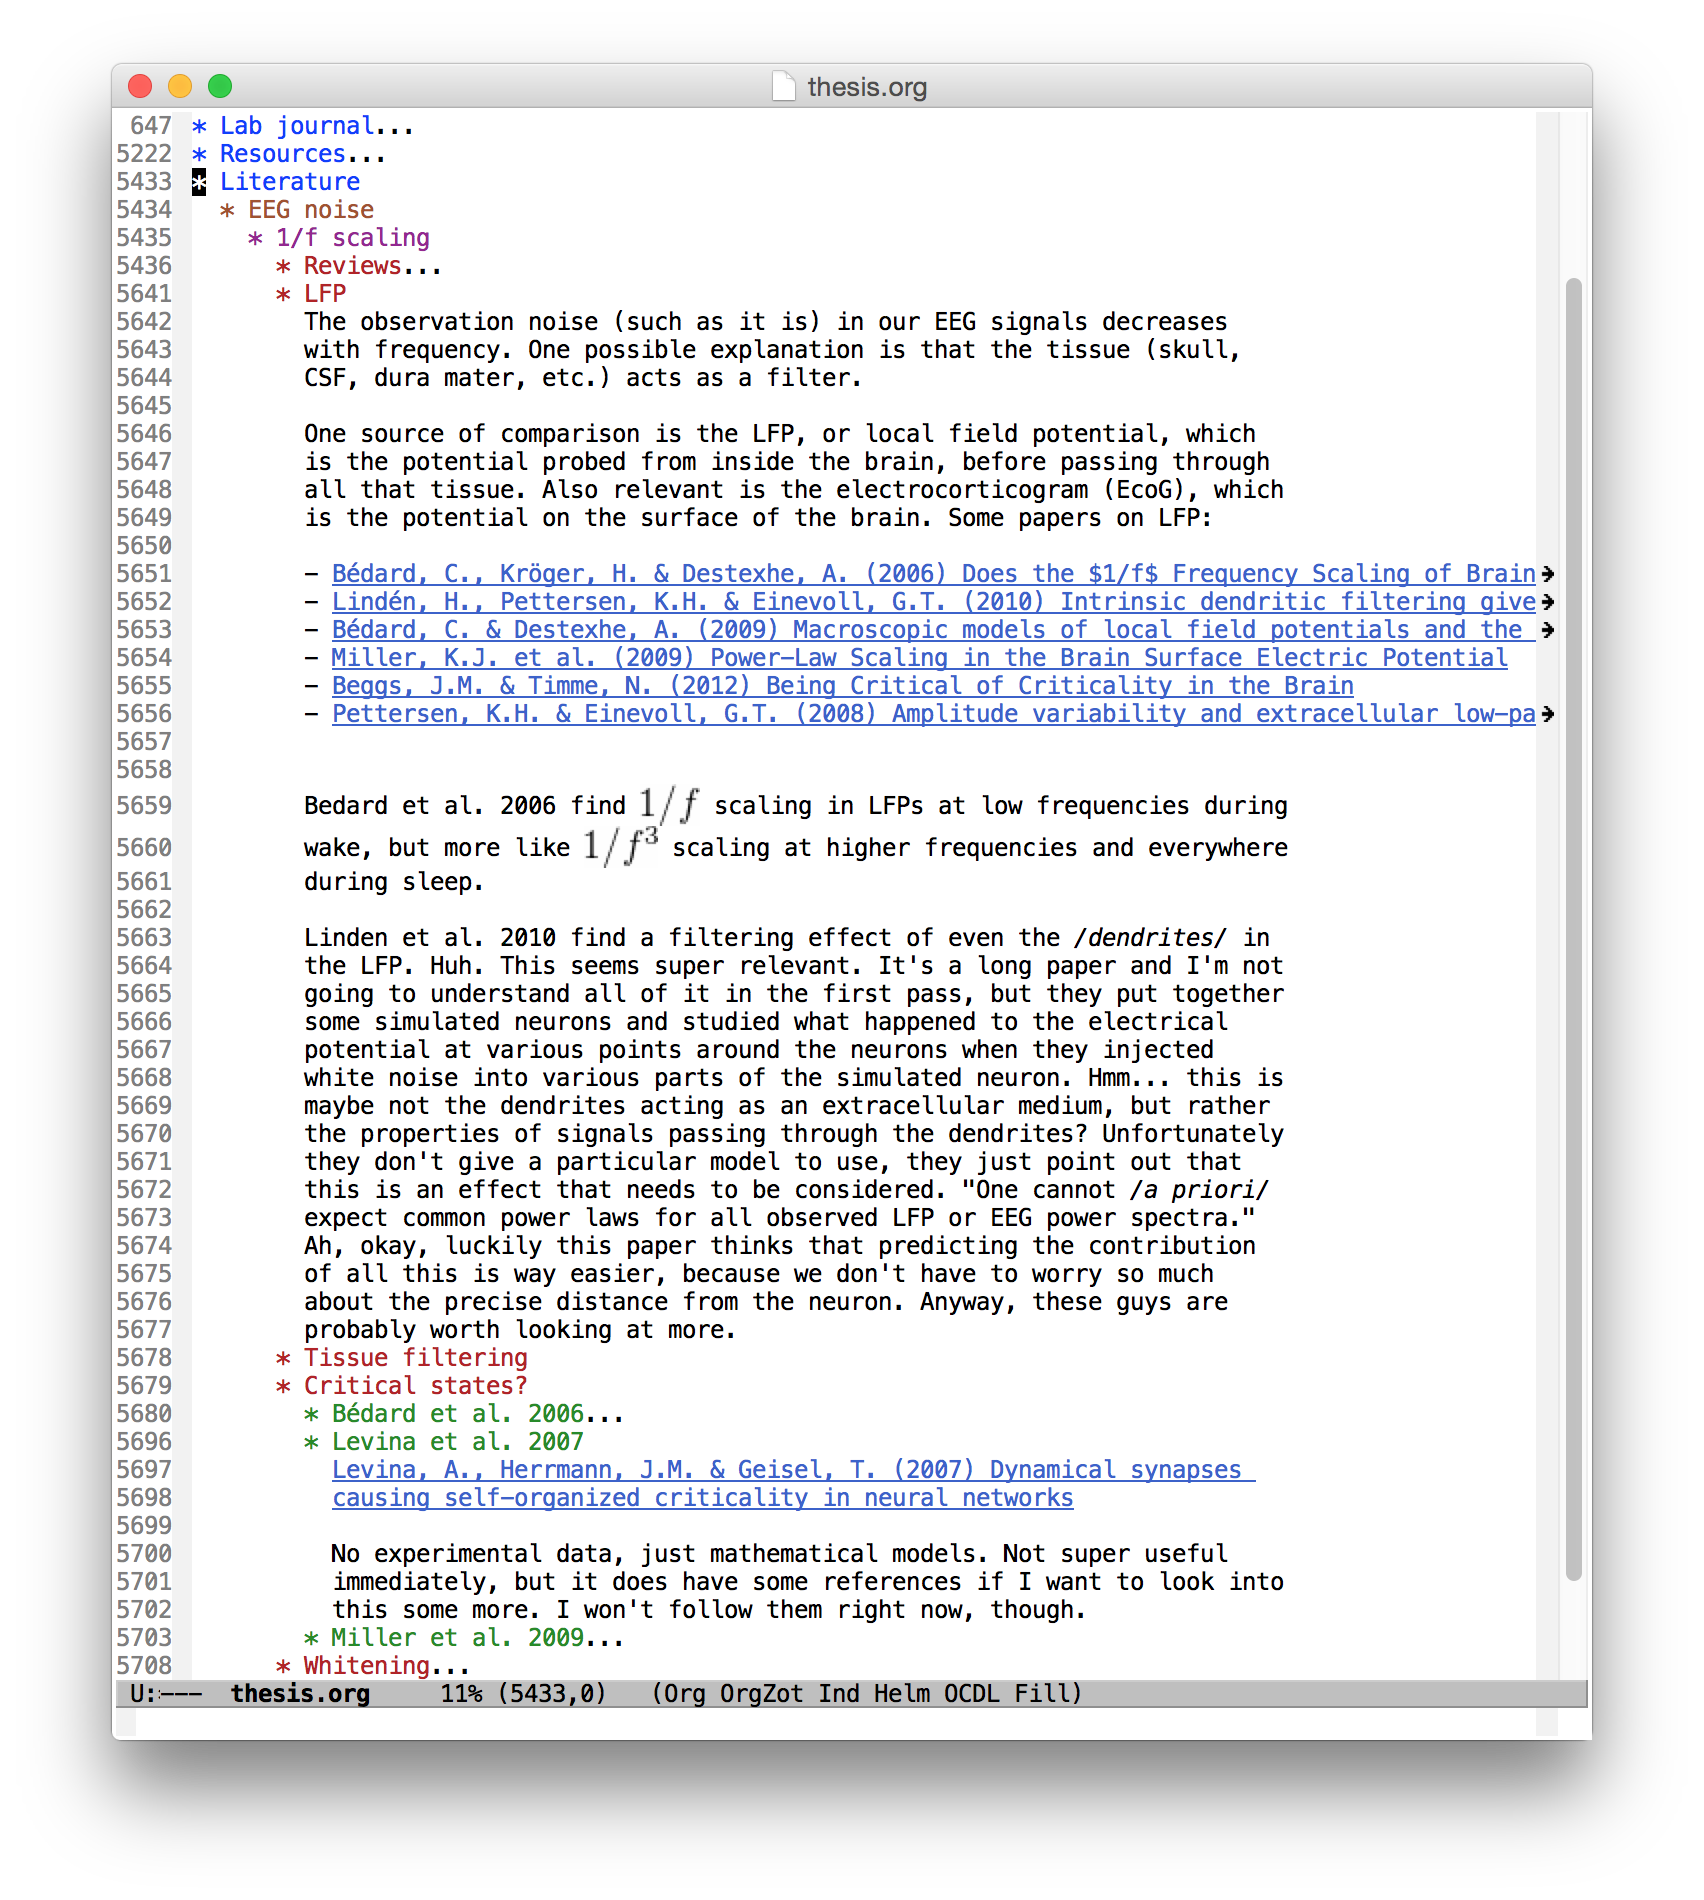Expand the Bédard et al. 2006 heading

coord(463,1414)
